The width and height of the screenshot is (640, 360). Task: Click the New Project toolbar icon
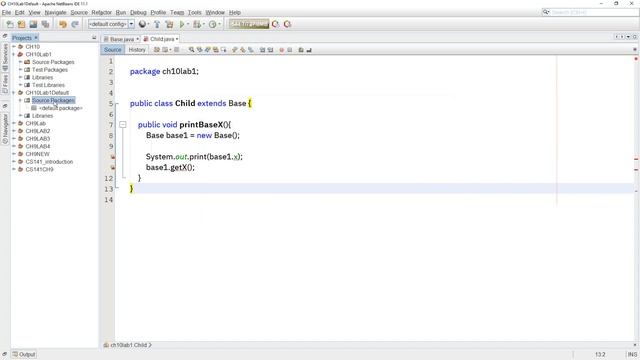(22, 24)
